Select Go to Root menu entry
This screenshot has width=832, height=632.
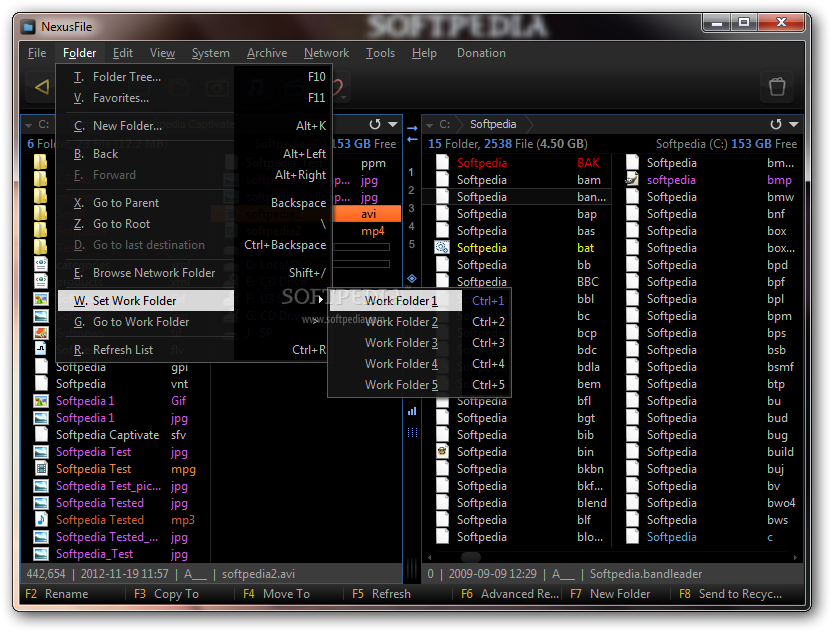point(194,224)
